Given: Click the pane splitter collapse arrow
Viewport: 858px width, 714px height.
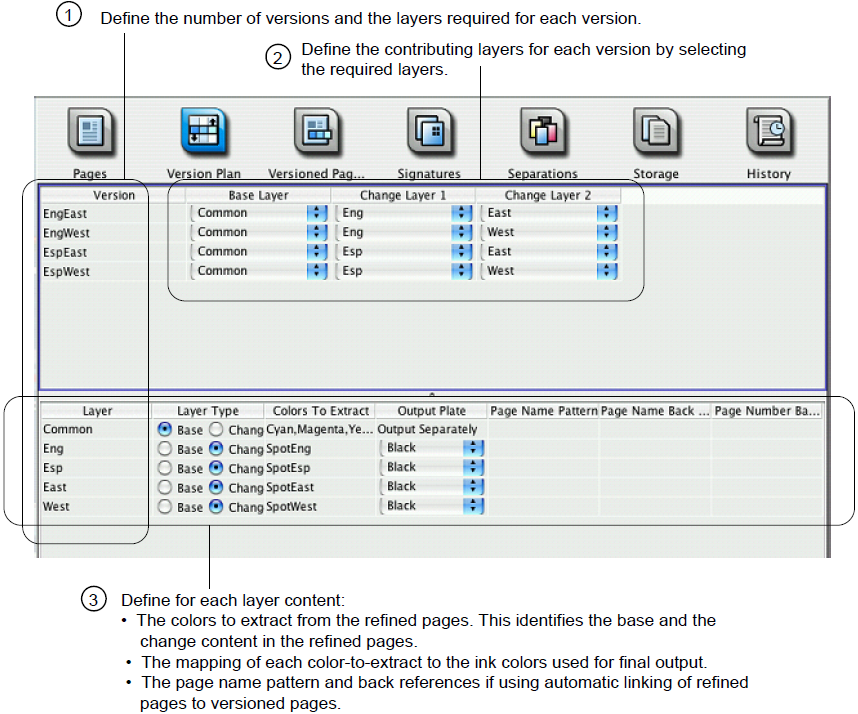Looking at the screenshot, I should (431, 395).
